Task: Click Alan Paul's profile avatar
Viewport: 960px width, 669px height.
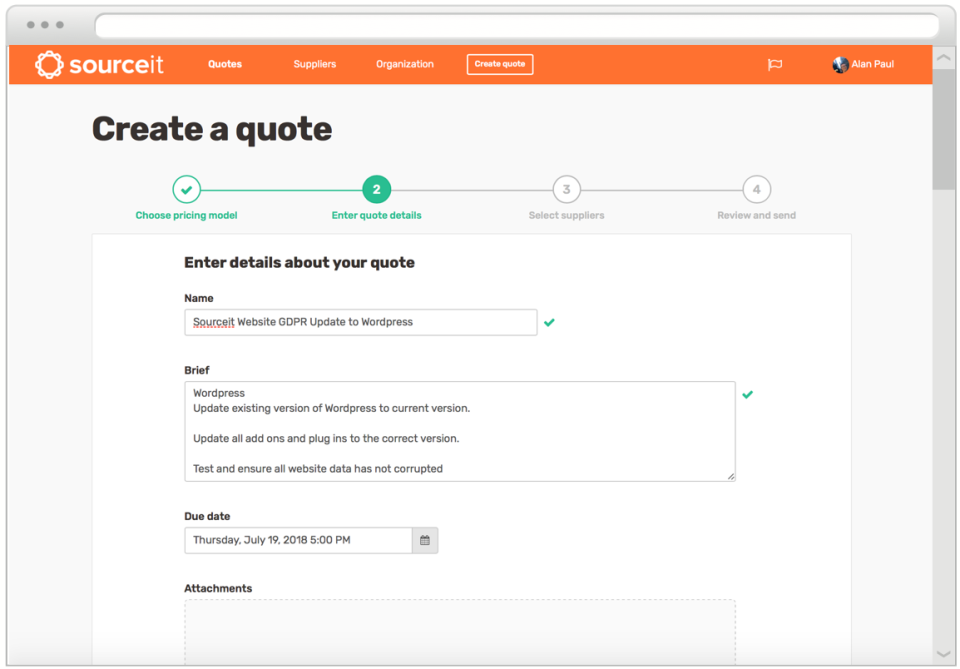Action: tap(840, 64)
